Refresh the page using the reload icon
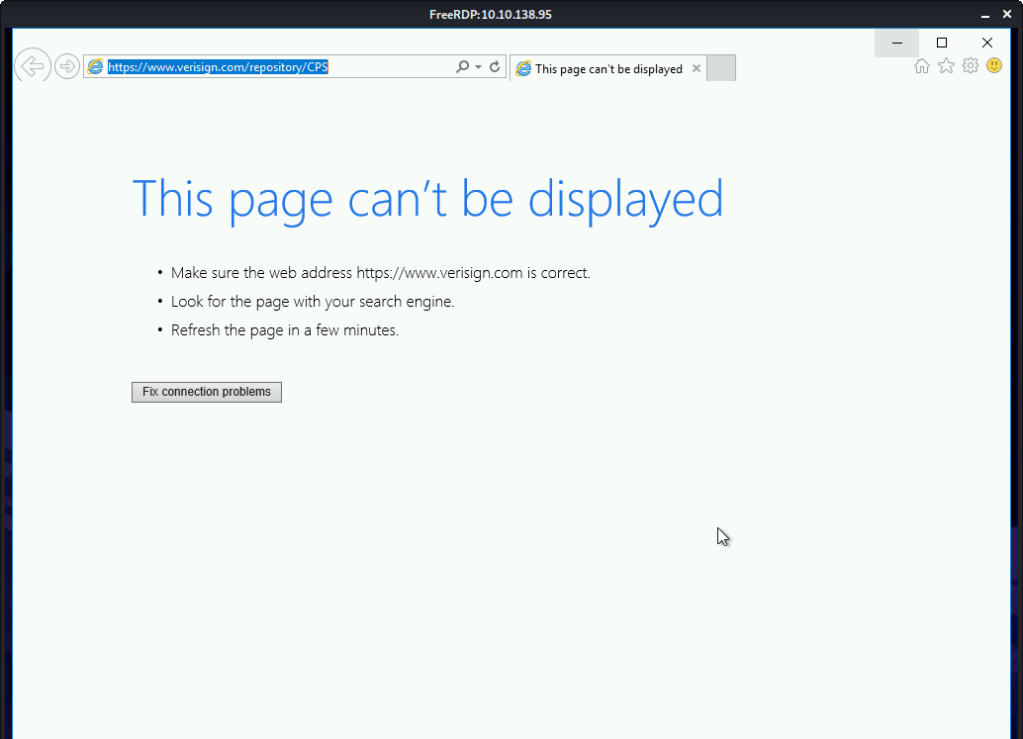The image size is (1023, 739). 494,67
